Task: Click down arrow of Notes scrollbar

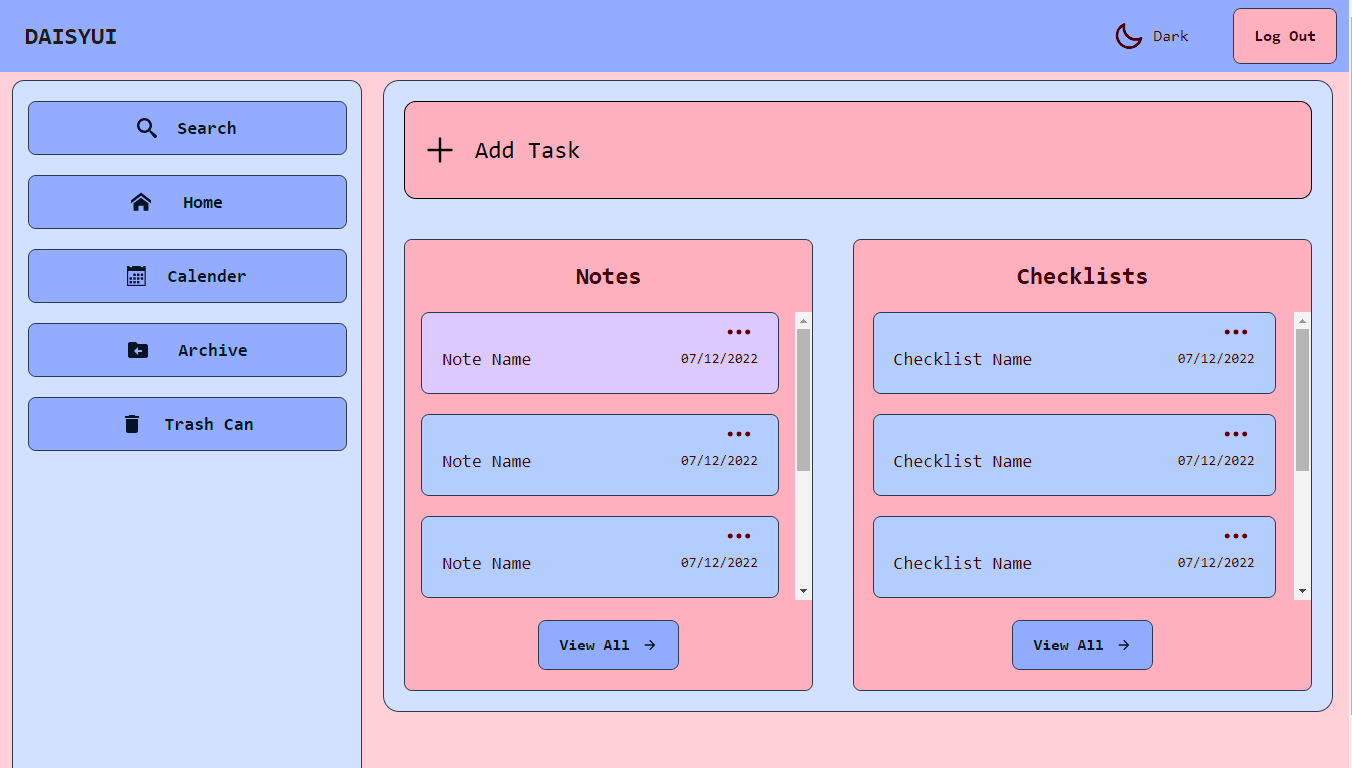Action: [803, 591]
